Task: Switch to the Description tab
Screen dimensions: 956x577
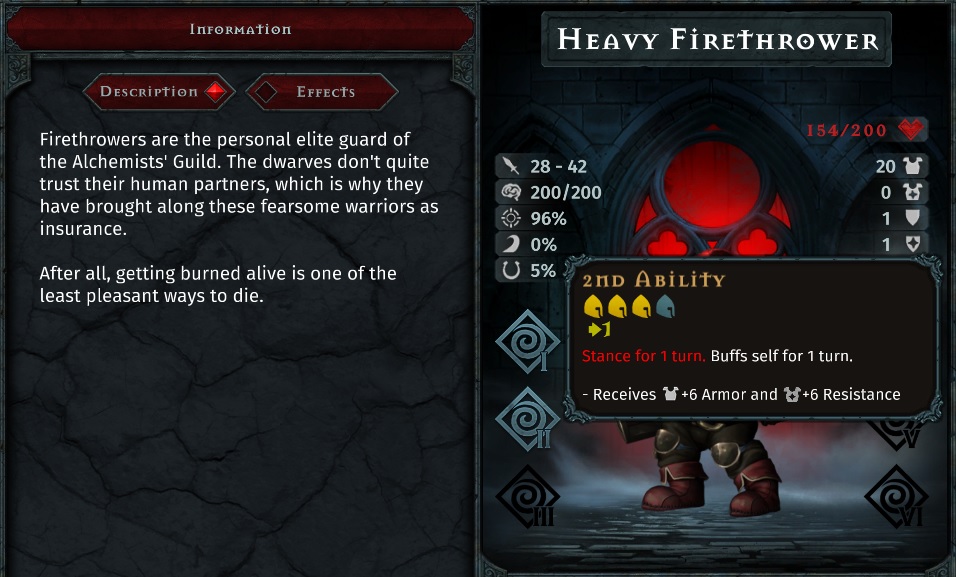Action: (x=160, y=92)
